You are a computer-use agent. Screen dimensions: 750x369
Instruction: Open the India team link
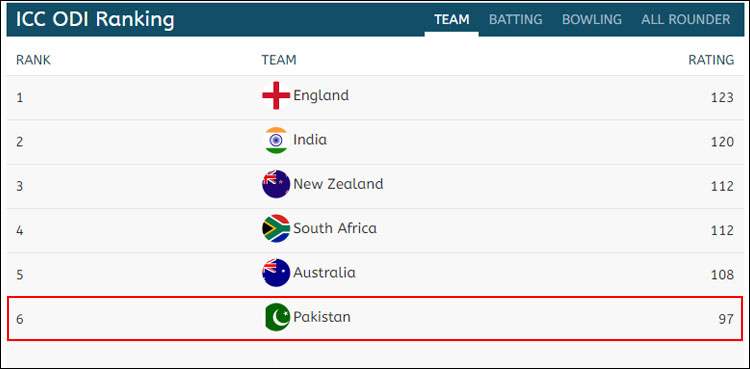pos(310,140)
